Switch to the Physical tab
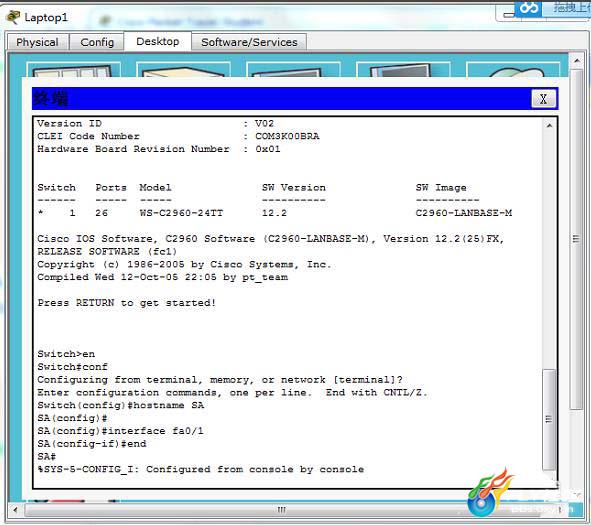 pos(37,42)
